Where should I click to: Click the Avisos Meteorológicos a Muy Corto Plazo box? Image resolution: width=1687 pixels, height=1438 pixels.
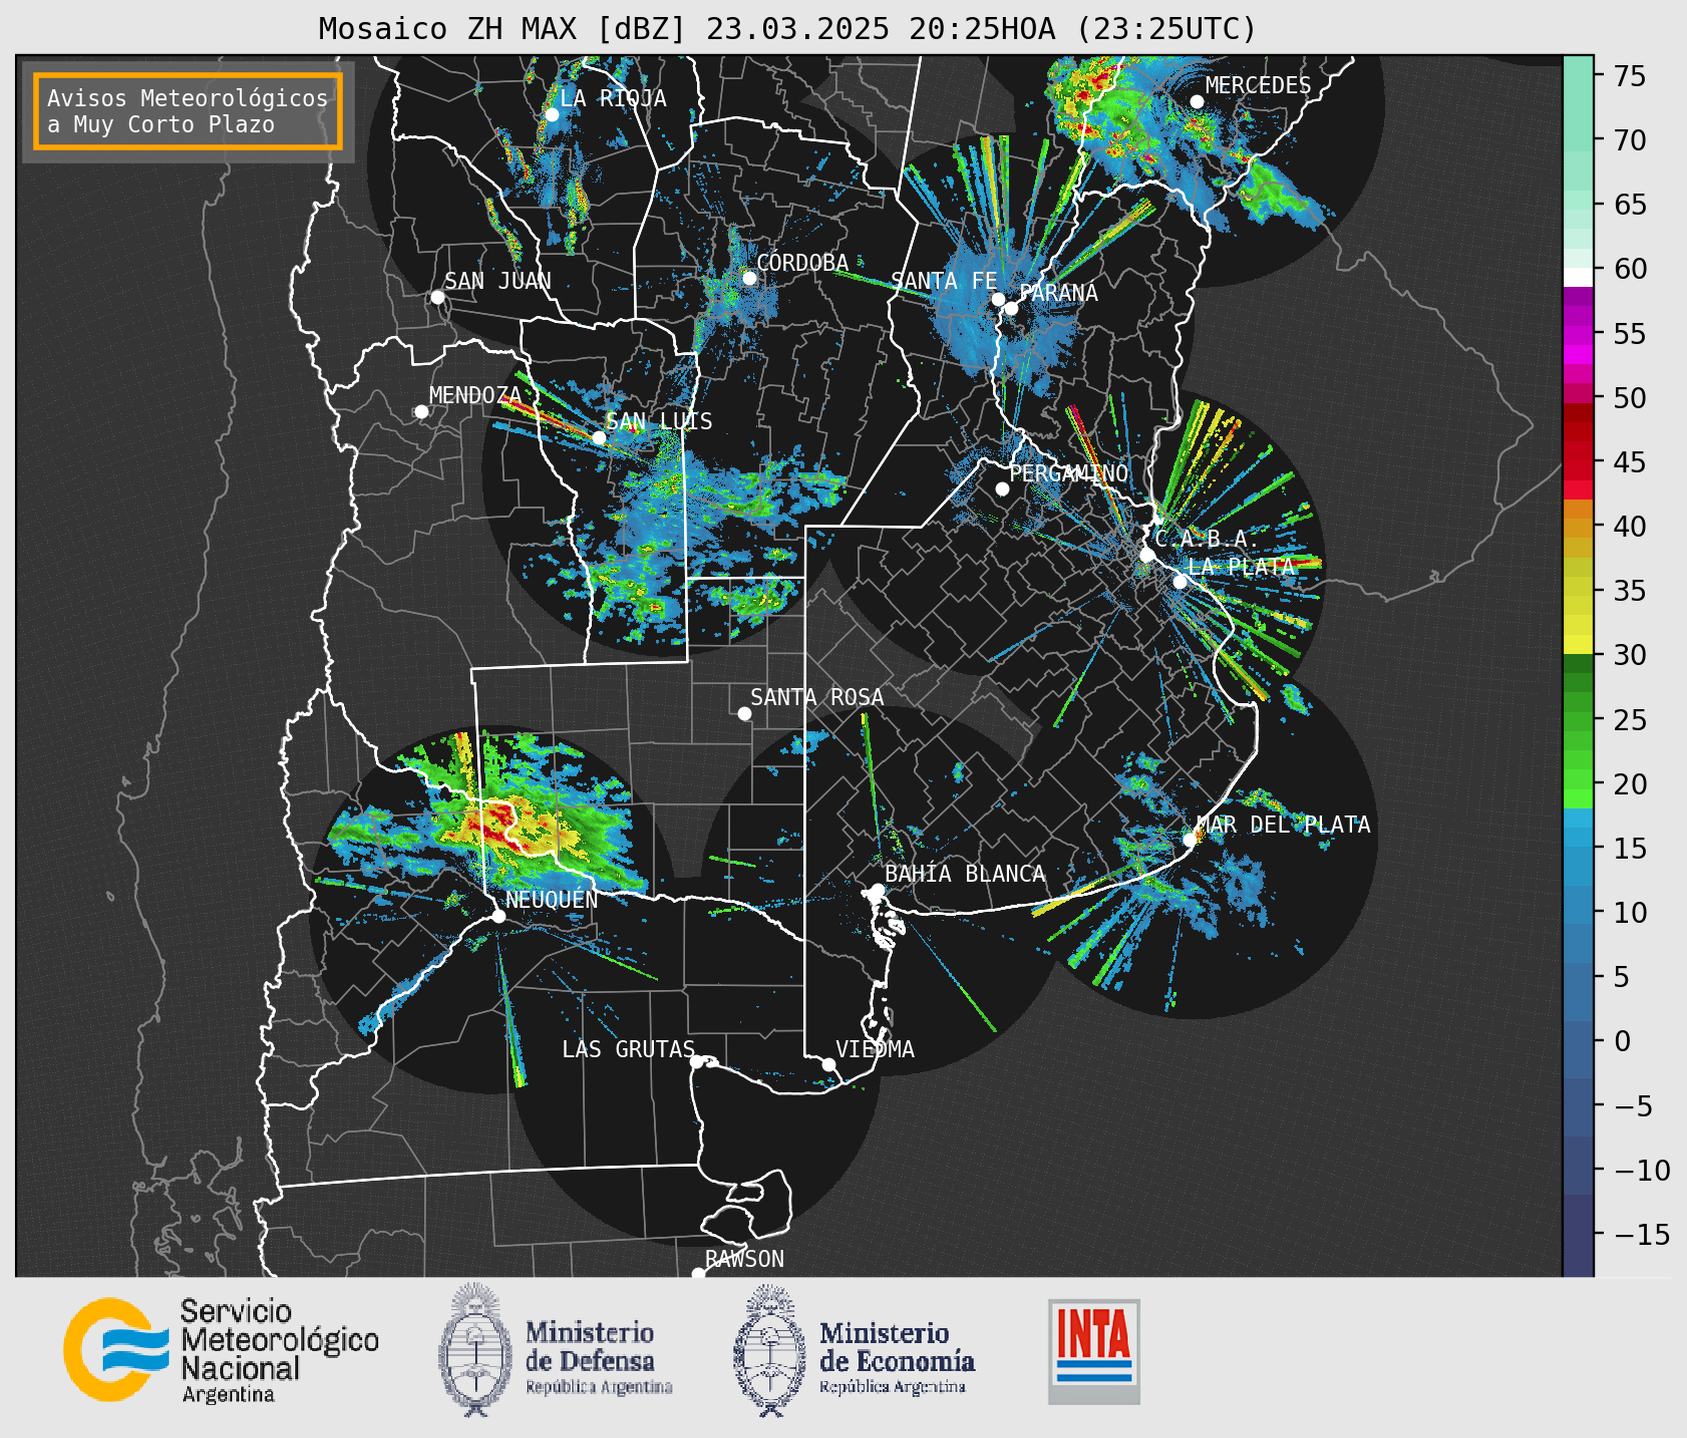pos(188,111)
